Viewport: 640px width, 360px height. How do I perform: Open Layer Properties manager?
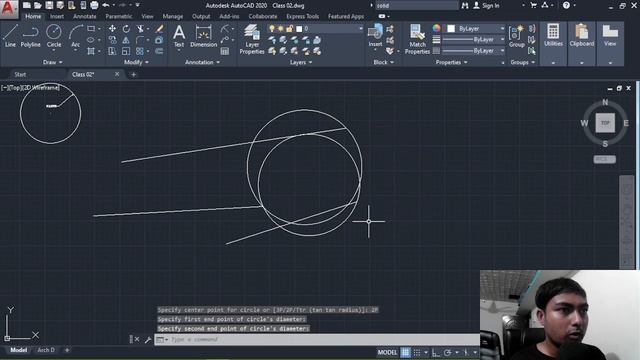(252, 39)
